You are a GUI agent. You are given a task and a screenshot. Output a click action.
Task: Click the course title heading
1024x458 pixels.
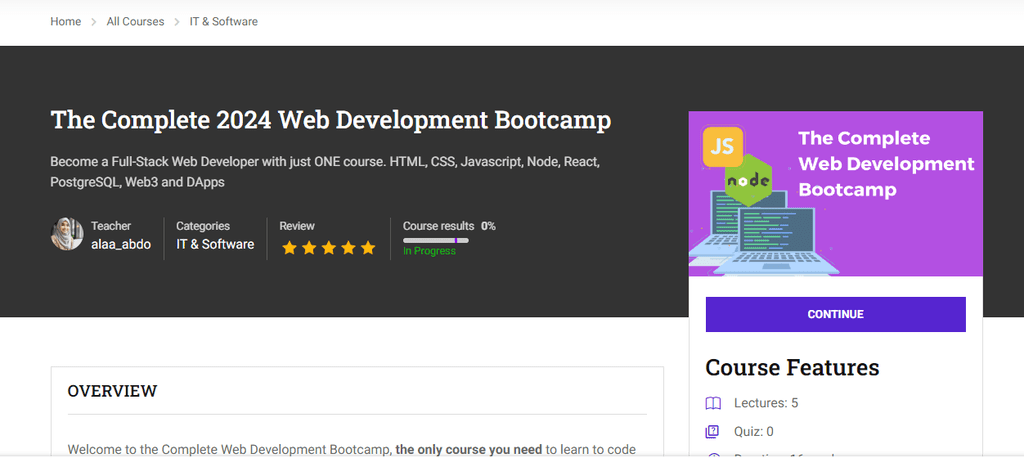point(330,120)
